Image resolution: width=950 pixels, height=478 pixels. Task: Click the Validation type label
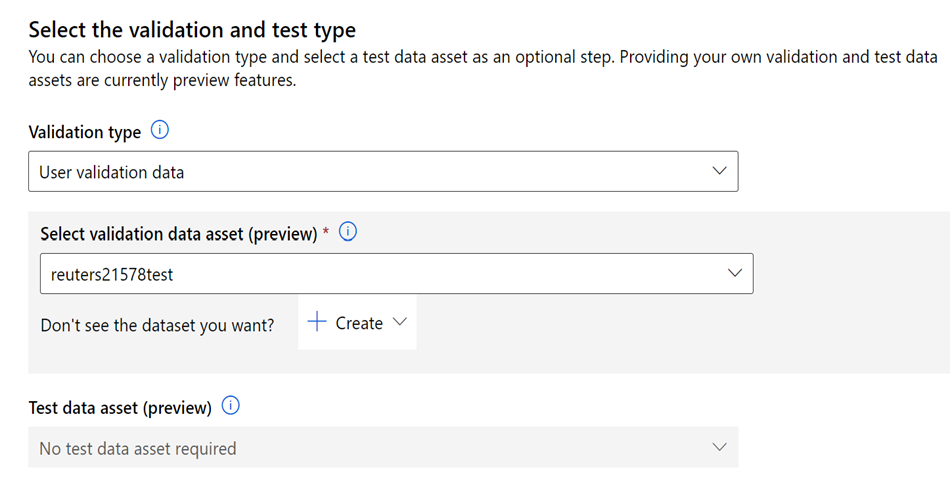85,132
